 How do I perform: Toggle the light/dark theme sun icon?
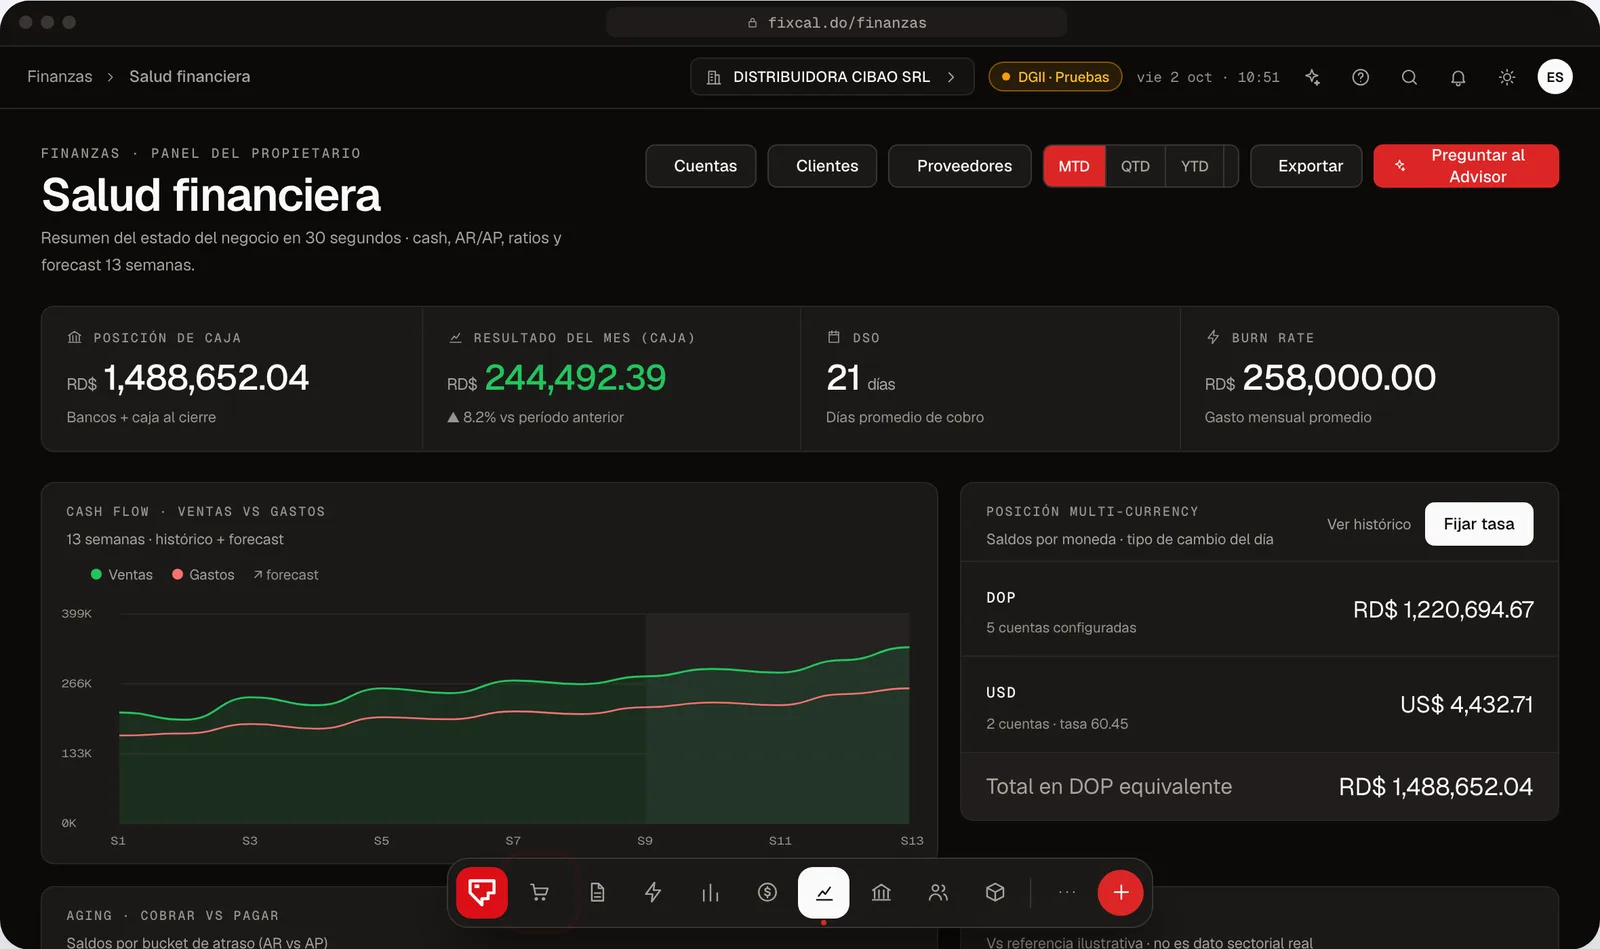click(1507, 77)
